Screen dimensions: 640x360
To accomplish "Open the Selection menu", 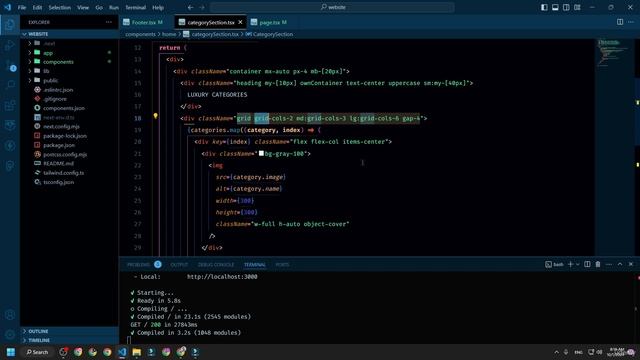I will click(60, 7).
